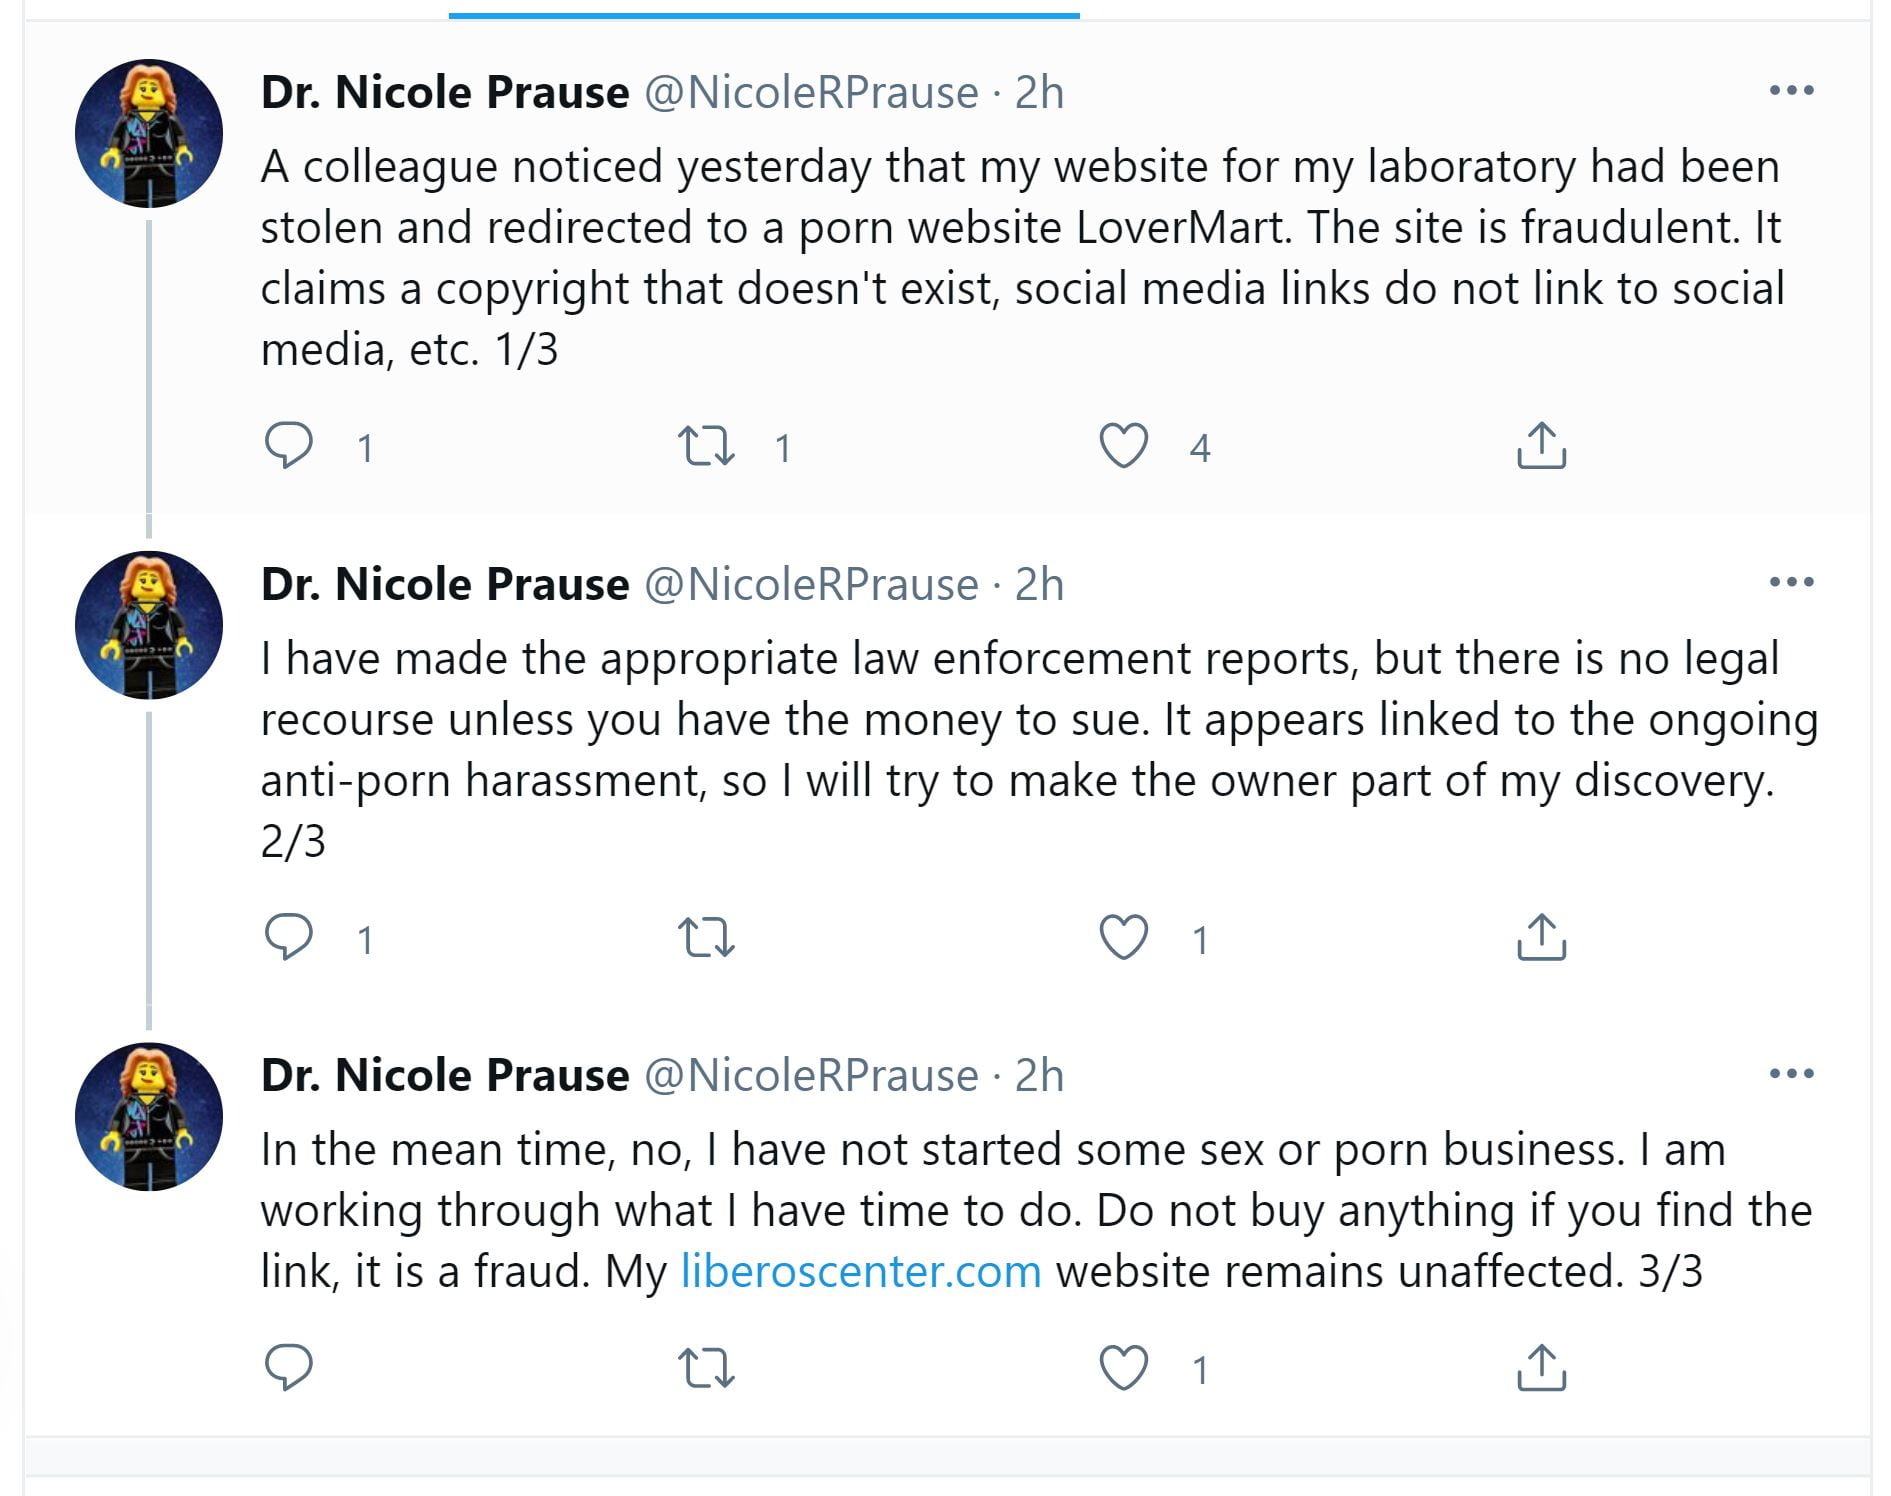
Task: Open @NicoleRPrause handle on the first tweet
Action: click(x=811, y=93)
